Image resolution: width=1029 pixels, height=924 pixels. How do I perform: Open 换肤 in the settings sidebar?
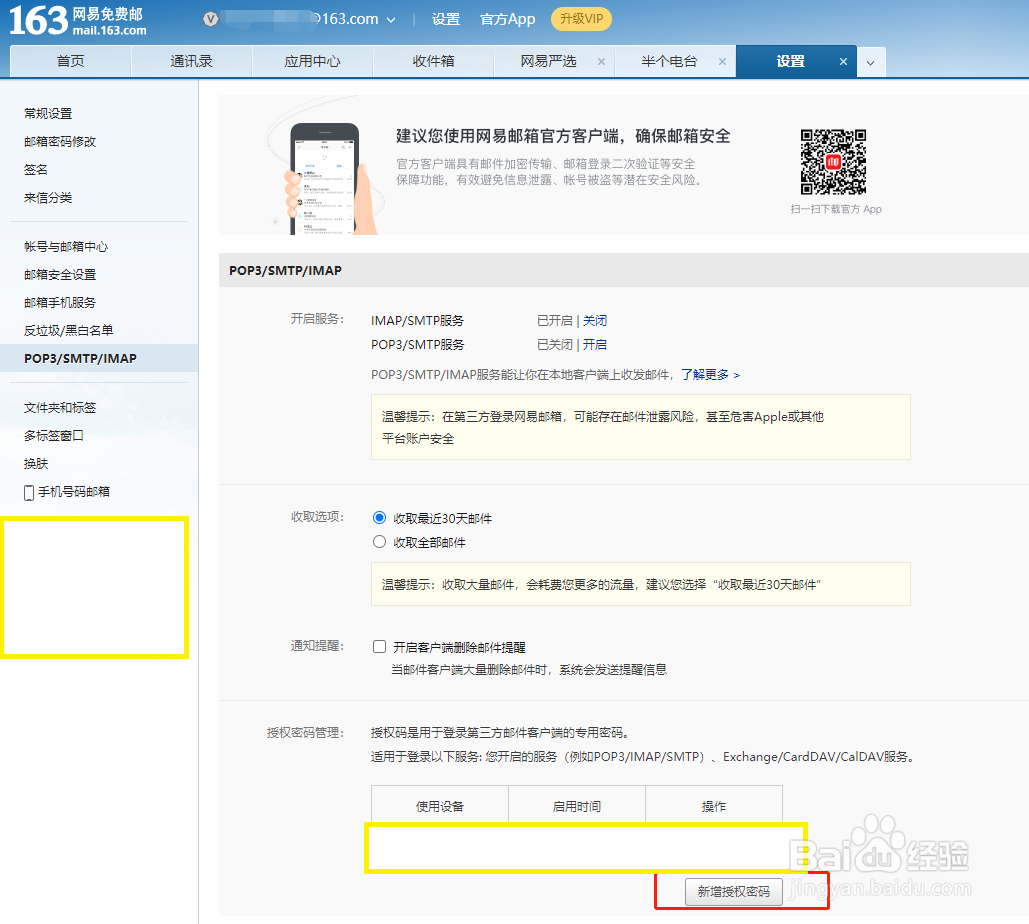coord(34,463)
